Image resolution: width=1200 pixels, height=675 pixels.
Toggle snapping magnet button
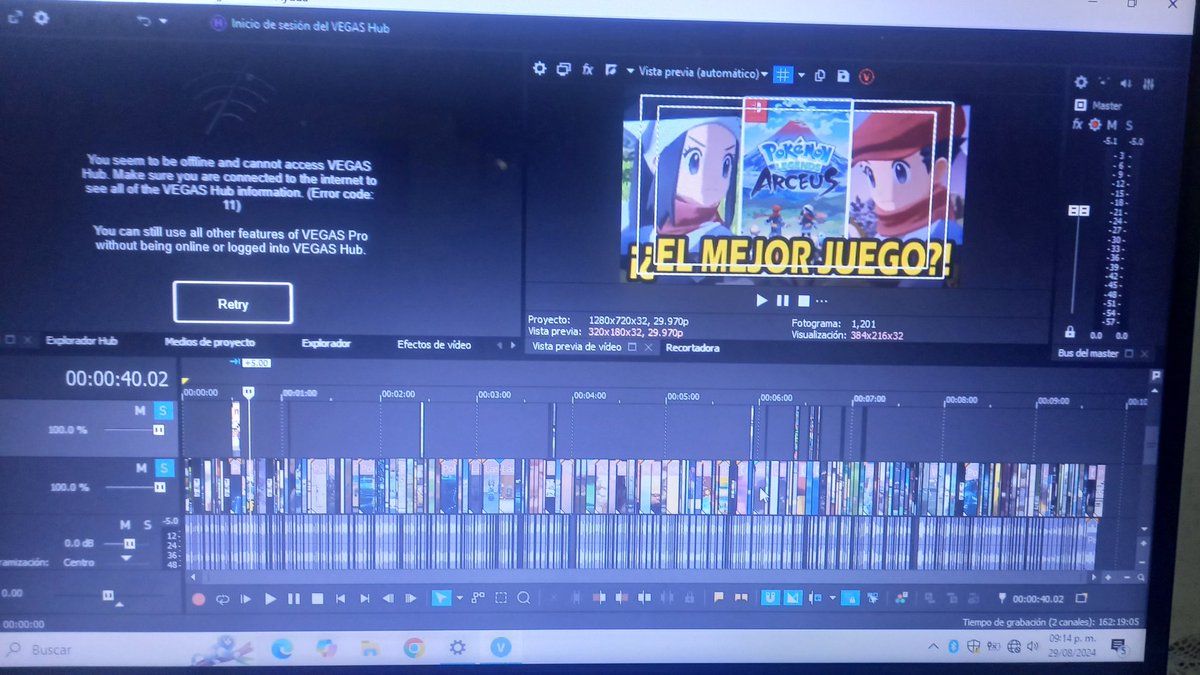click(x=770, y=598)
